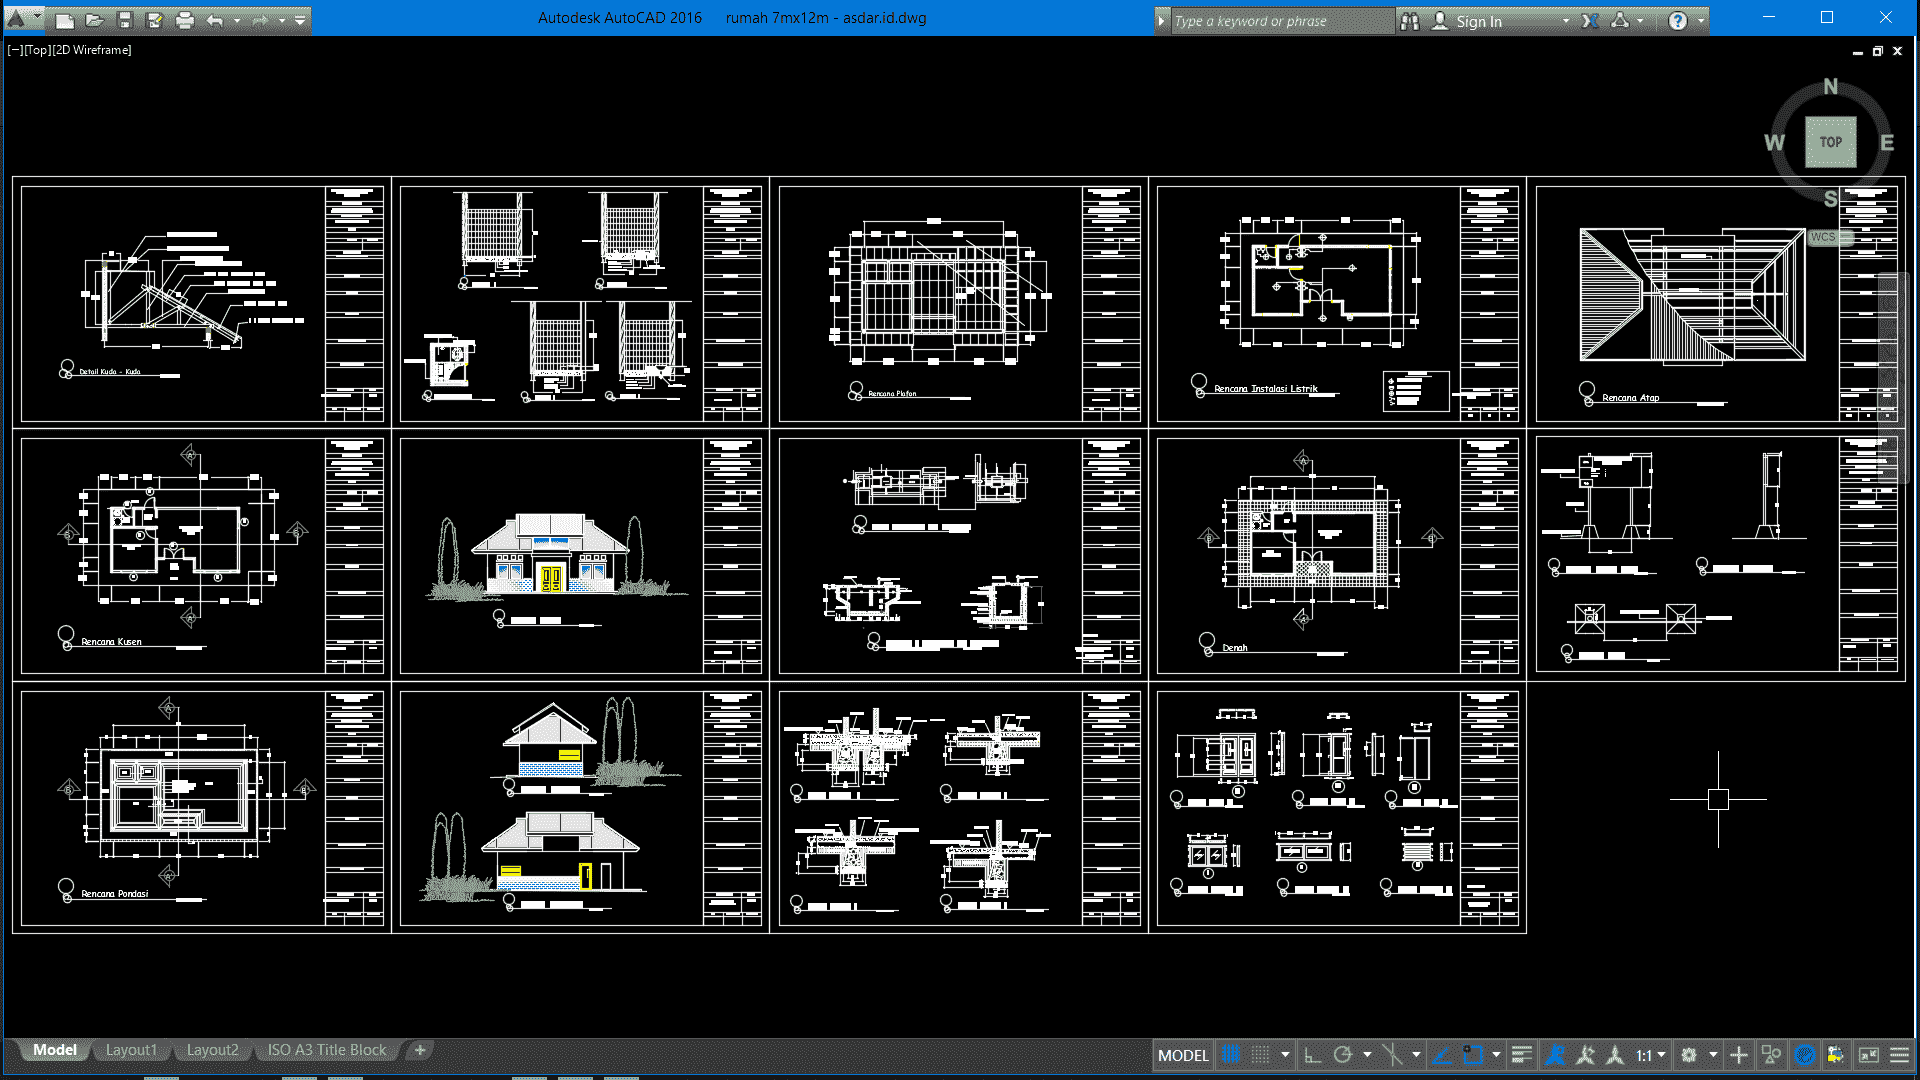The height and width of the screenshot is (1080, 1920).
Task: Redo the last undone action
Action: [x=260, y=20]
